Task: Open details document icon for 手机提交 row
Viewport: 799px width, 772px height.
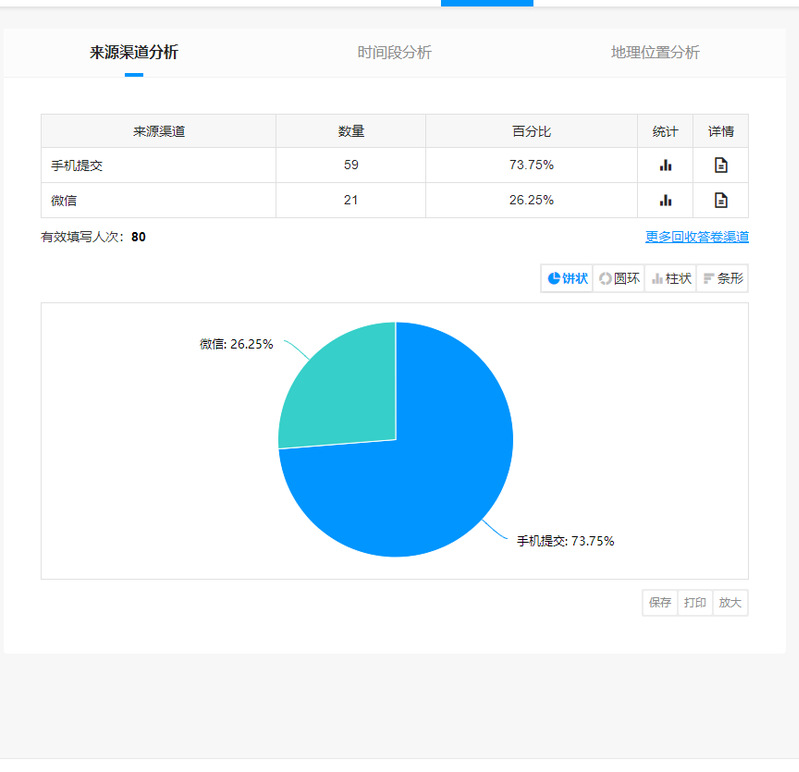Action: (x=720, y=165)
